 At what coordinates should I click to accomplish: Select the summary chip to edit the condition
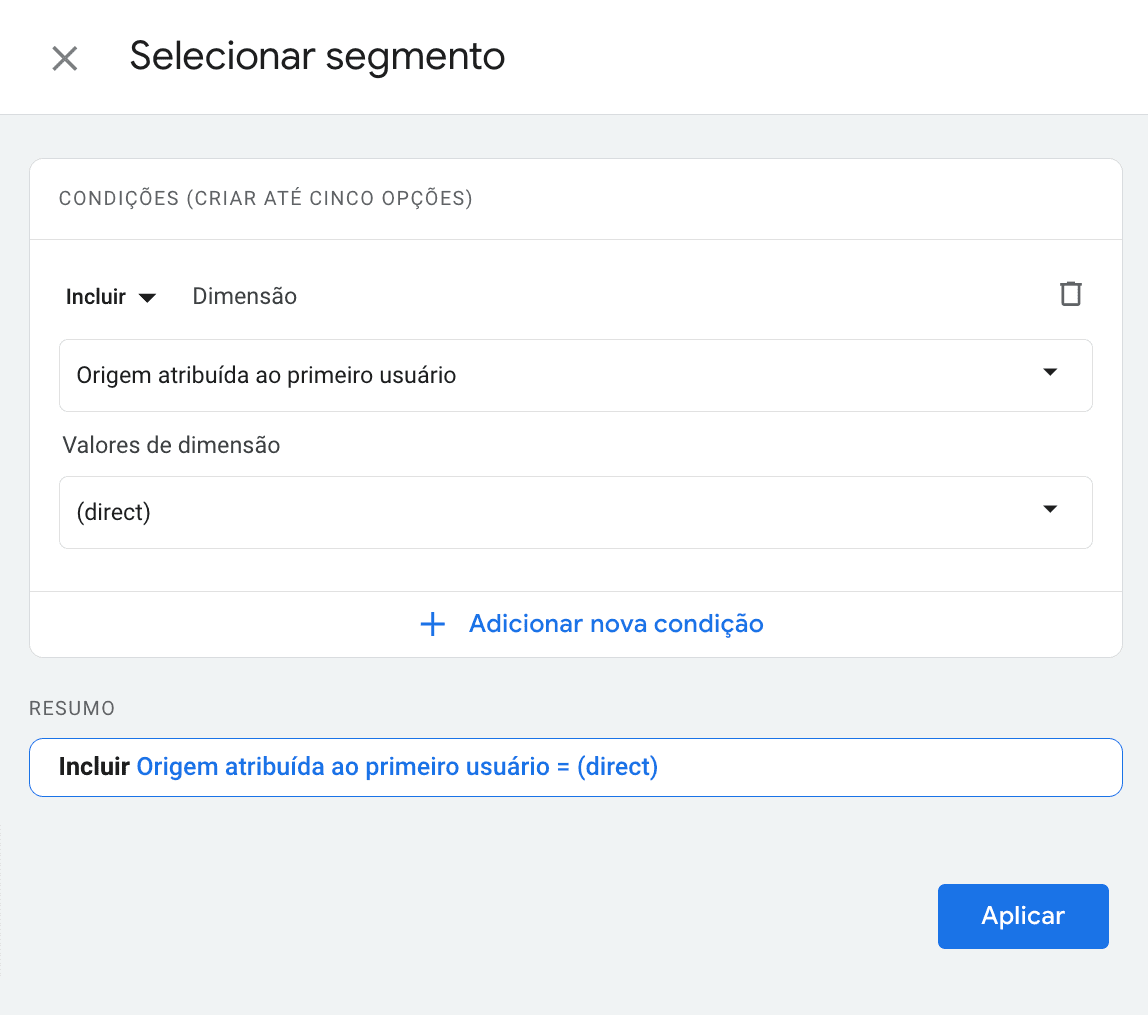tap(575, 766)
